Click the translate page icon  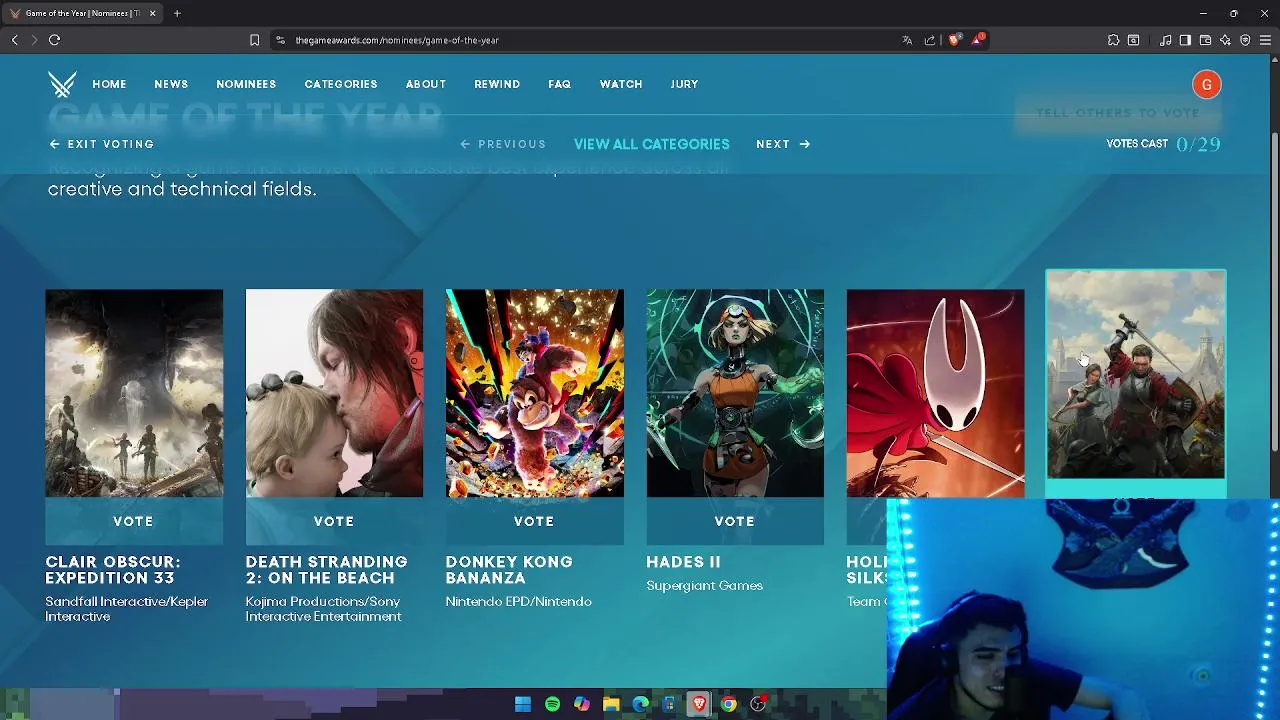click(907, 40)
